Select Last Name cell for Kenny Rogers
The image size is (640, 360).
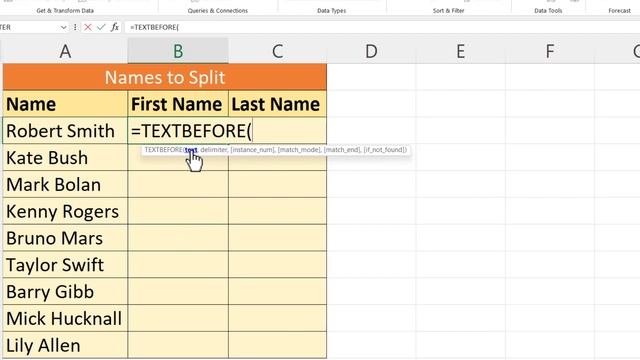278,211
